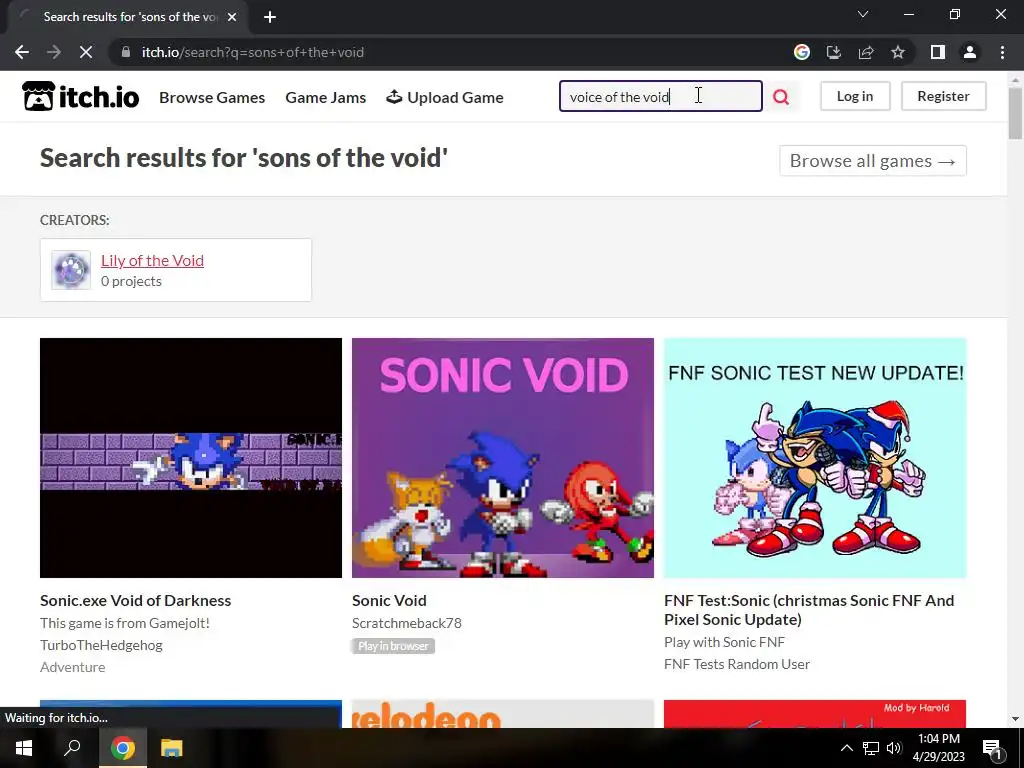This screenshot has width=1024, height=768.
Task: Open Sonic.exe Void of Darkness thumbnail
Action: (x=191, y=458)
